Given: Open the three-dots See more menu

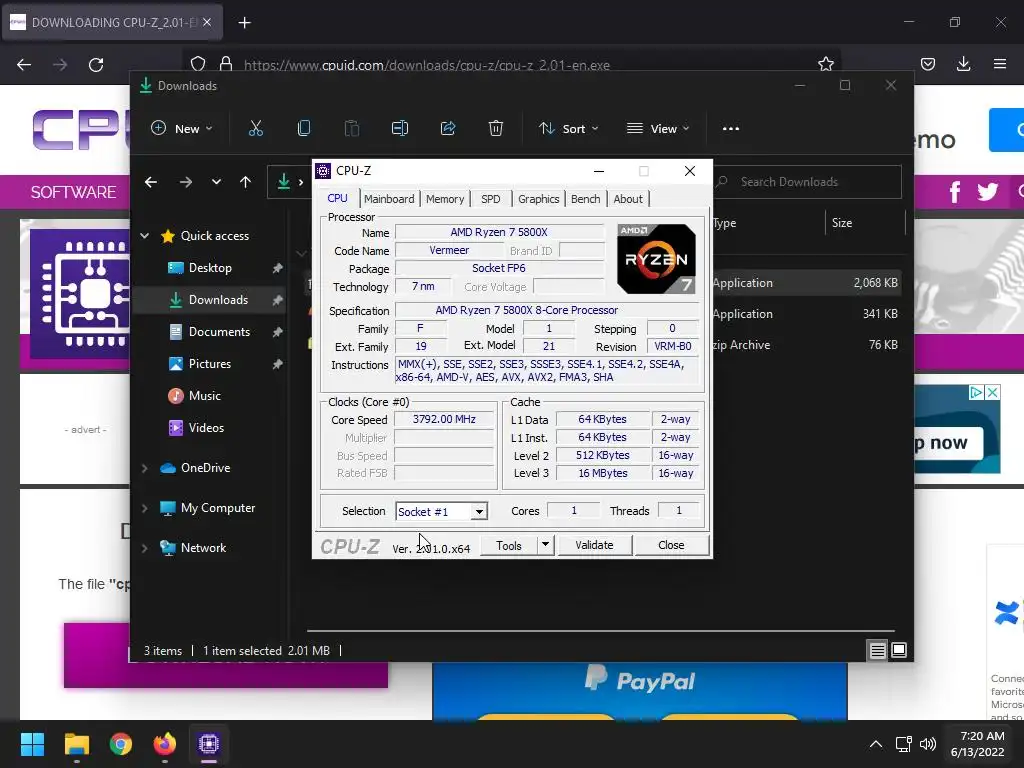Looking at the screenshot, I should pyautogui.click(x=731, y=129).
